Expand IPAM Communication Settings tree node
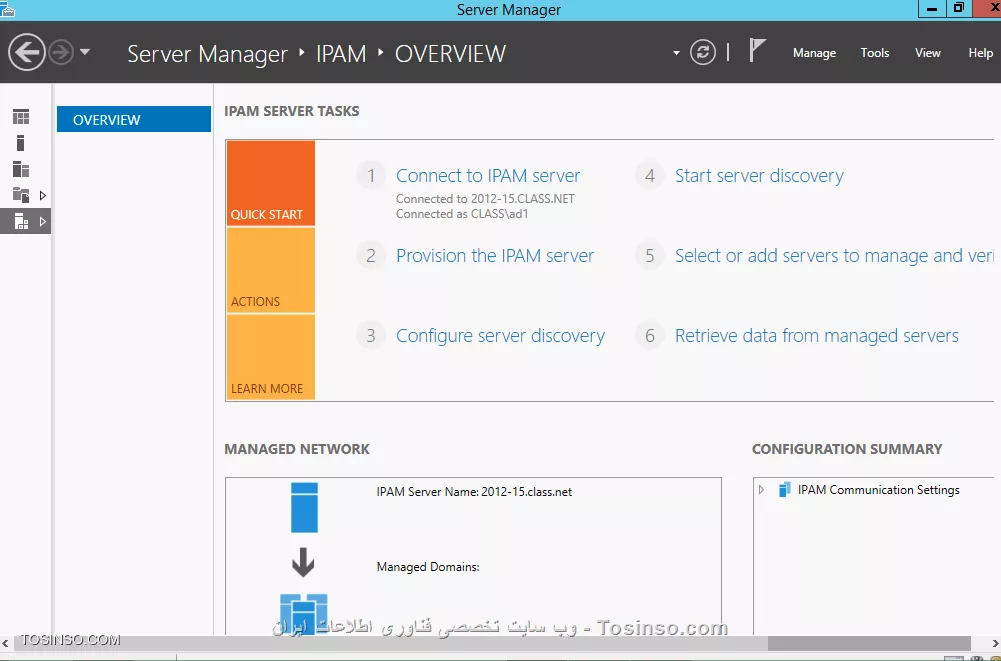Screen dimensions: 1001x661 pos(761,490)
